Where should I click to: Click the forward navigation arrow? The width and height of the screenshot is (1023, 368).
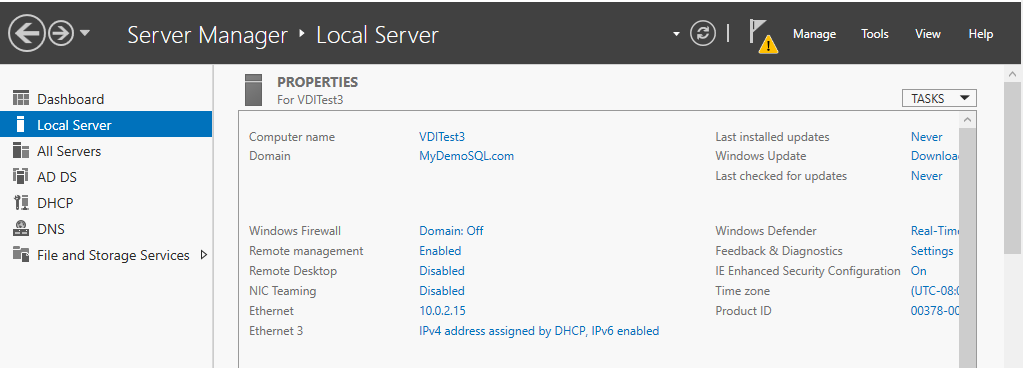point(61,33)
